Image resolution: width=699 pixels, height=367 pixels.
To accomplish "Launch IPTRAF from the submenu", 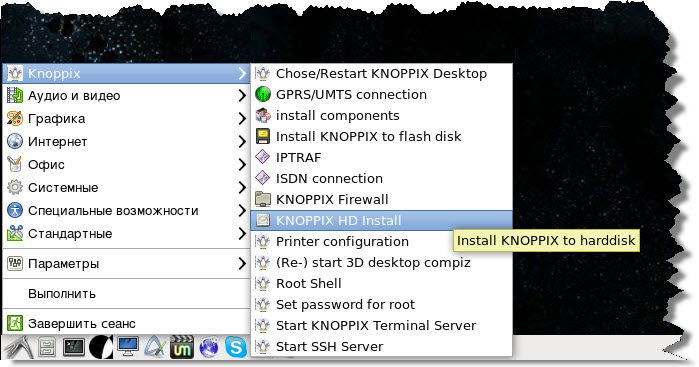I will (382, 157).
